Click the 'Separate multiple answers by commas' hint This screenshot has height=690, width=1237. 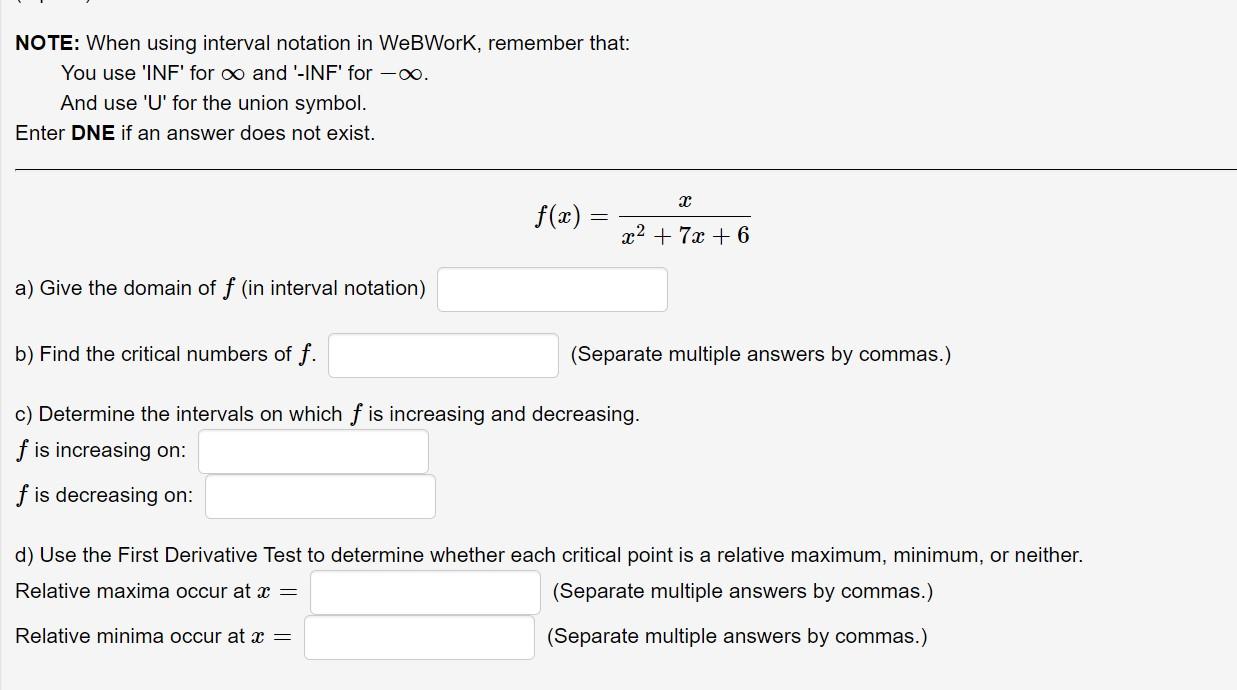tap(759, 354)
